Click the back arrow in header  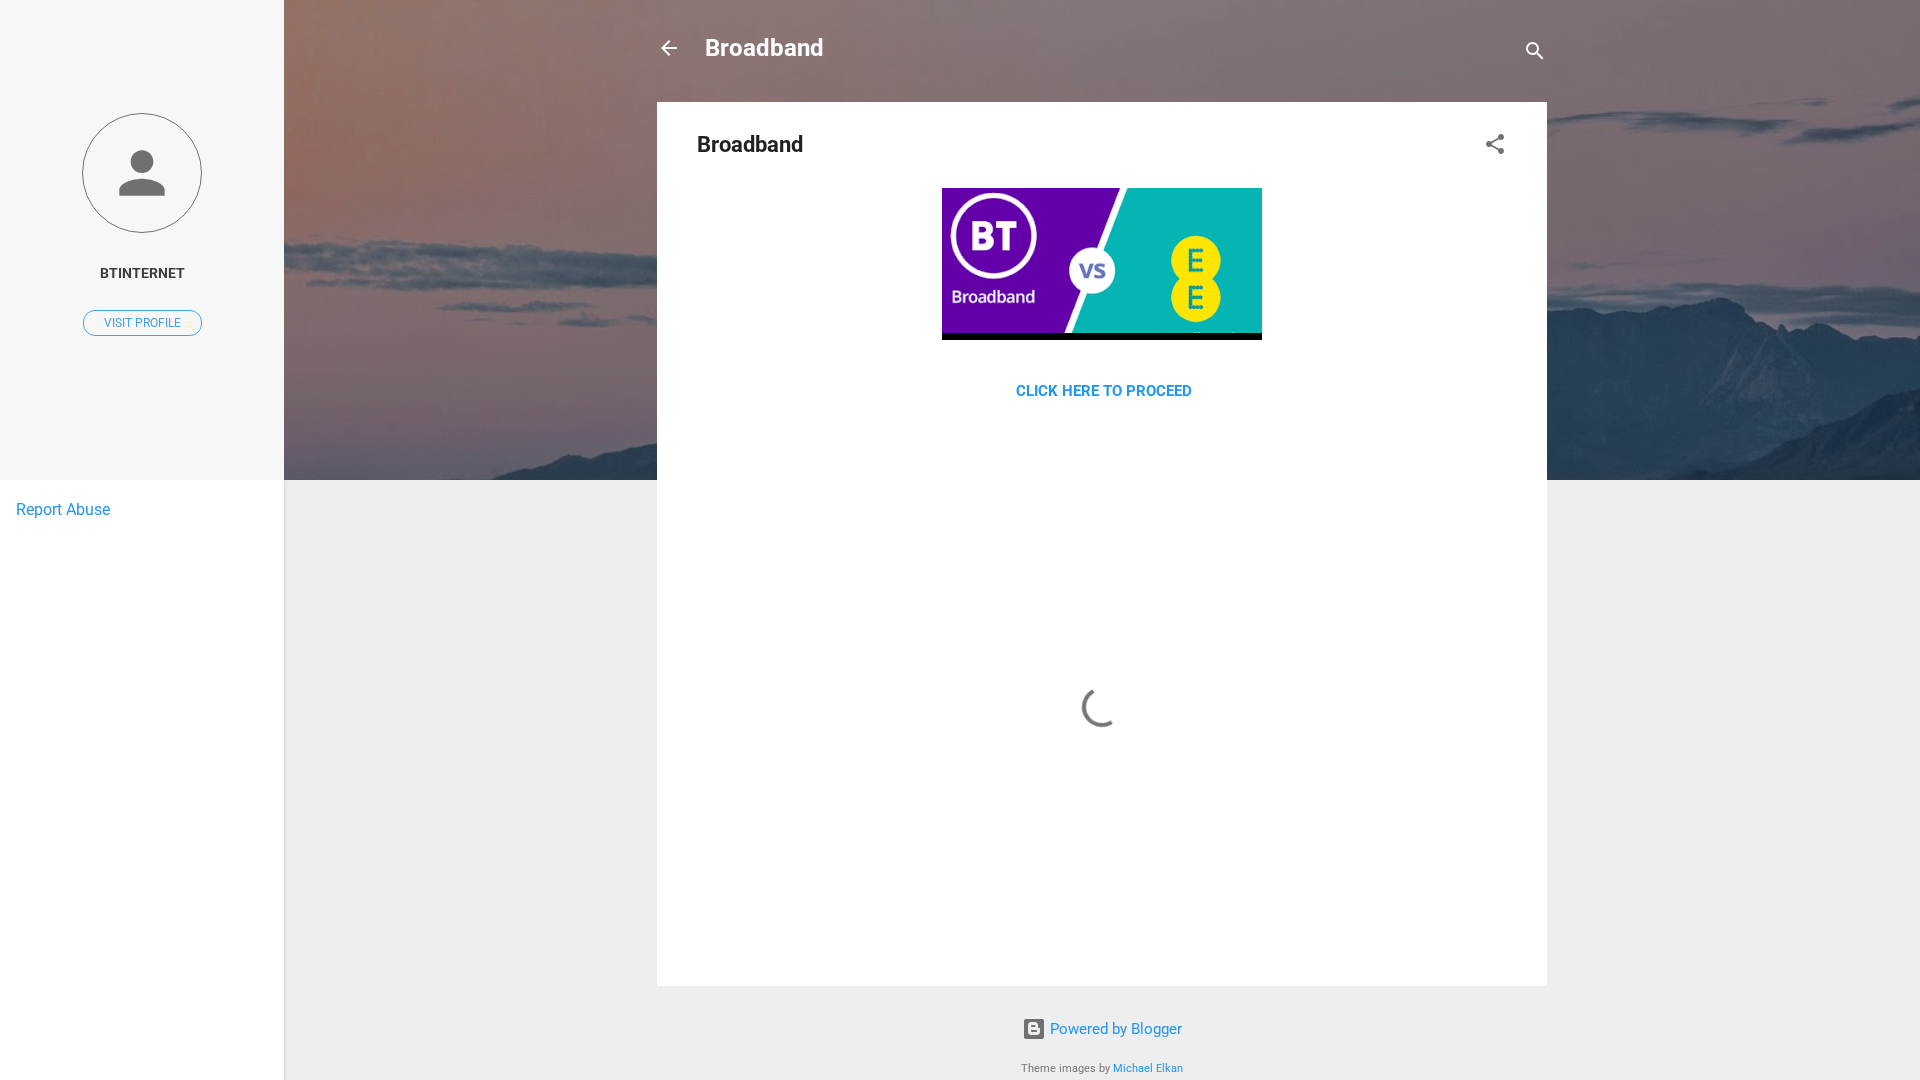(x=668, y=48)
